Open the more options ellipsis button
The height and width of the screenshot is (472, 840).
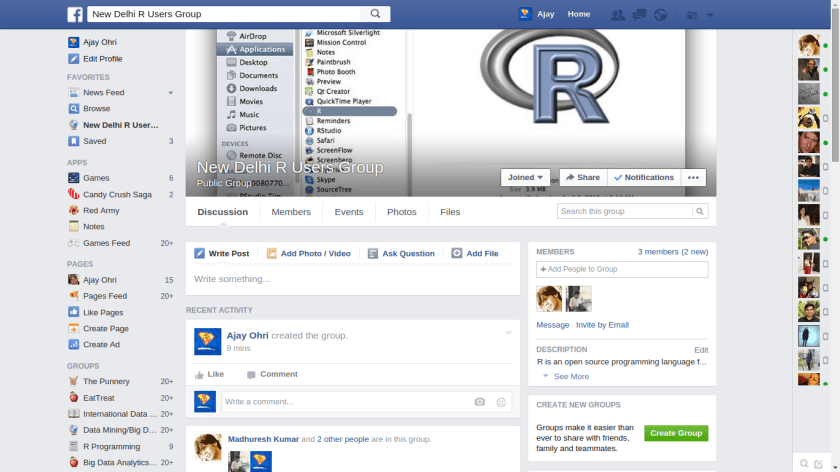click(x=693, y=177)
